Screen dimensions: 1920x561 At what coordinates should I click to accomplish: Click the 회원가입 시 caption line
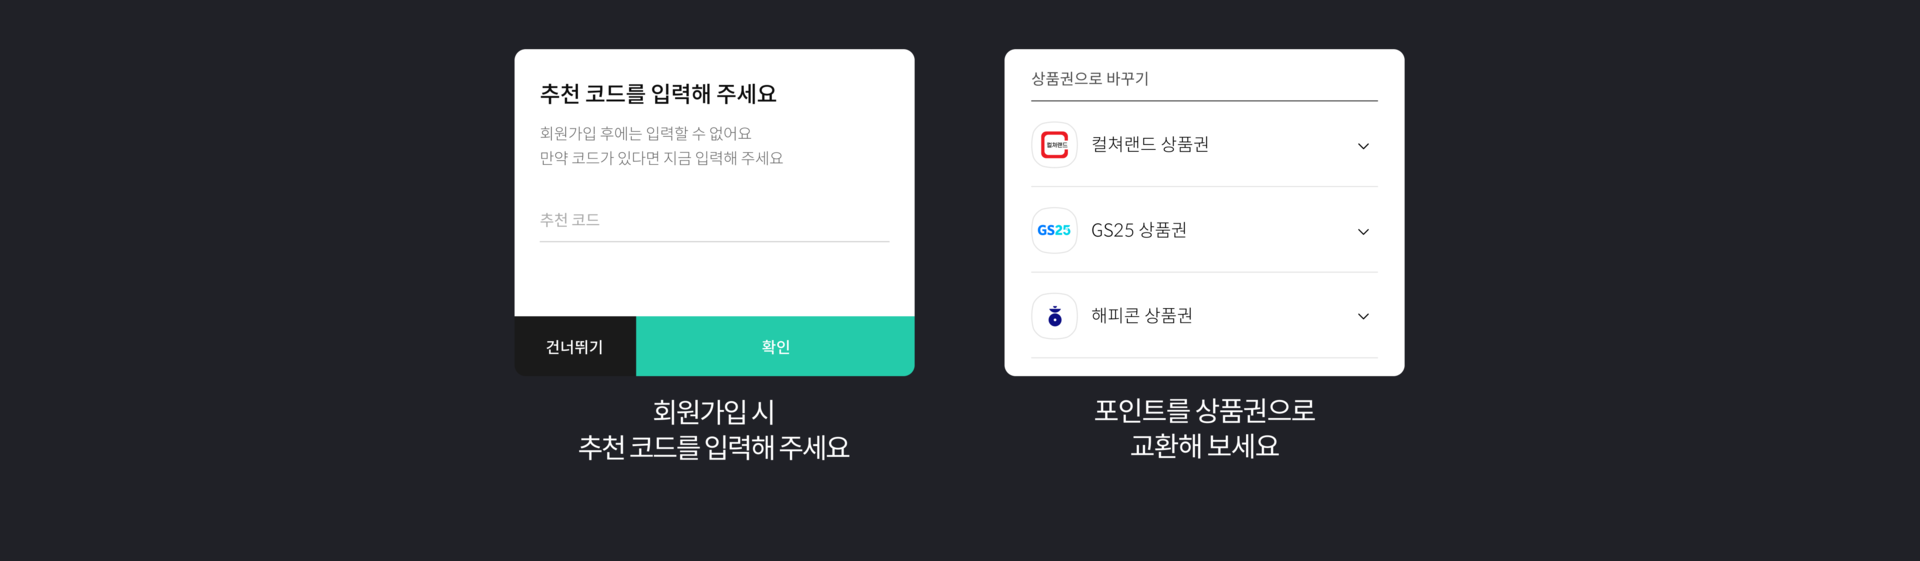[714, 411]
